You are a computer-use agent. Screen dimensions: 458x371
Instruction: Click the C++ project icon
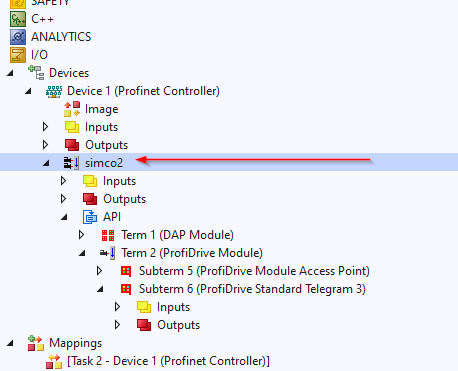[18, 19]
